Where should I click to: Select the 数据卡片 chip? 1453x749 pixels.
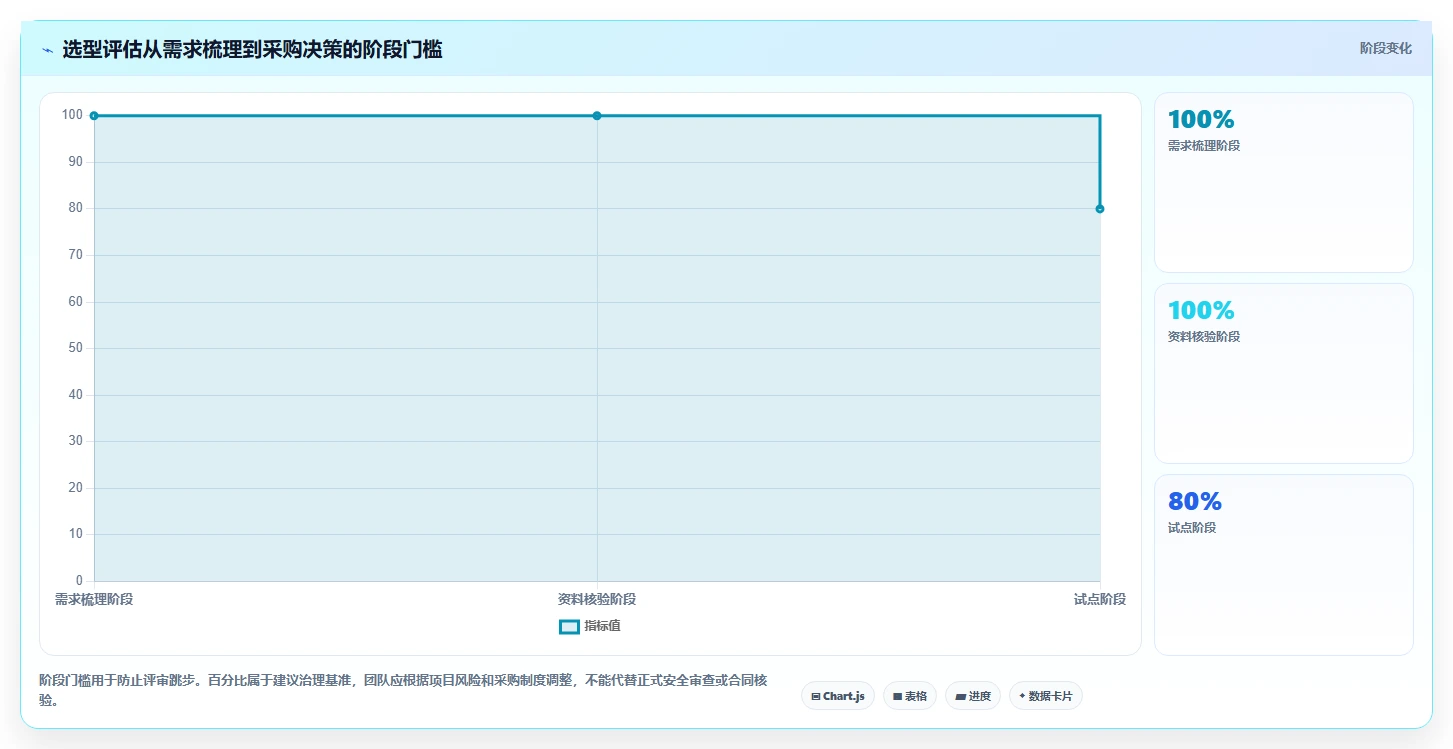(1046, 696)
